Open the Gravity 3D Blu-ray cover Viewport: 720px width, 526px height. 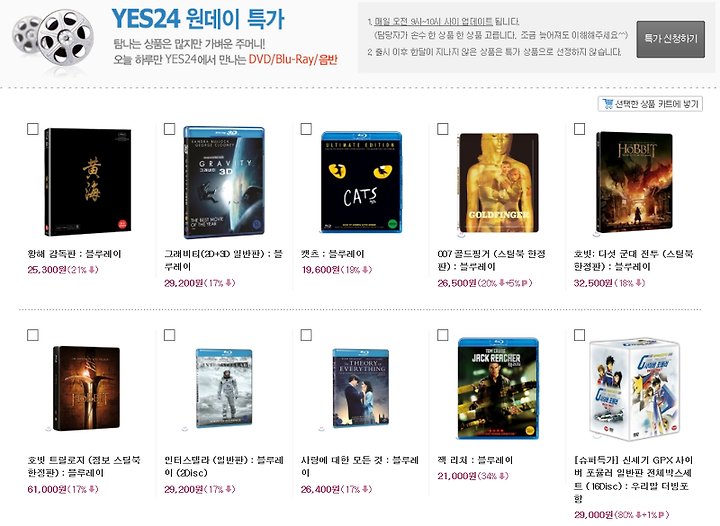[x=224, y=182]
